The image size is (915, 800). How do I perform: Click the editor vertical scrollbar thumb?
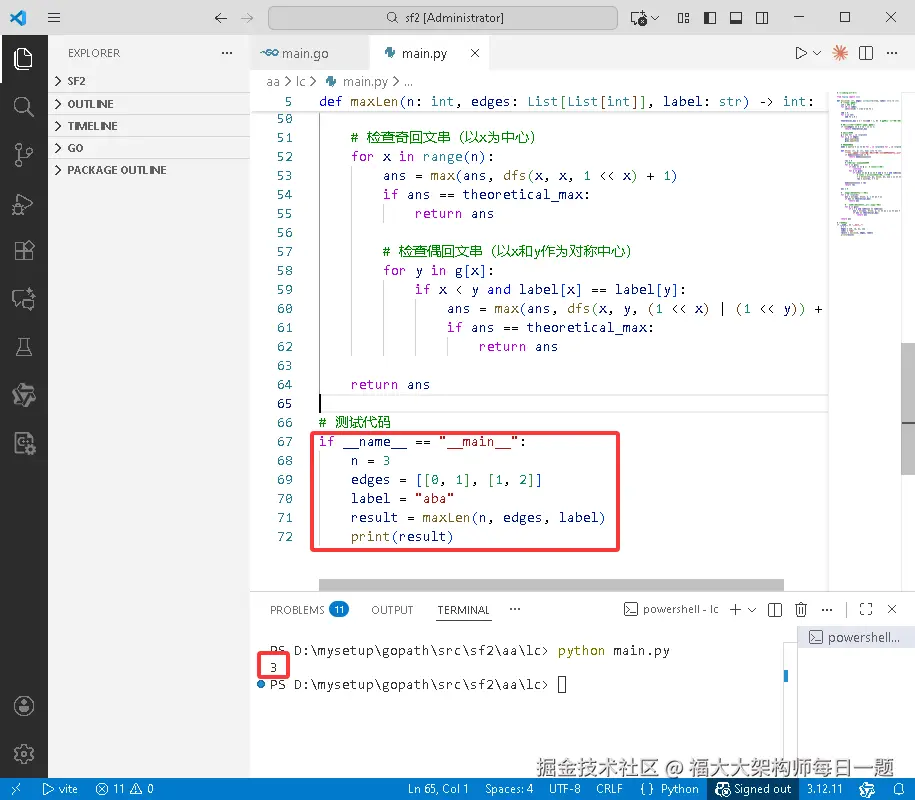[x=908, y=408]
